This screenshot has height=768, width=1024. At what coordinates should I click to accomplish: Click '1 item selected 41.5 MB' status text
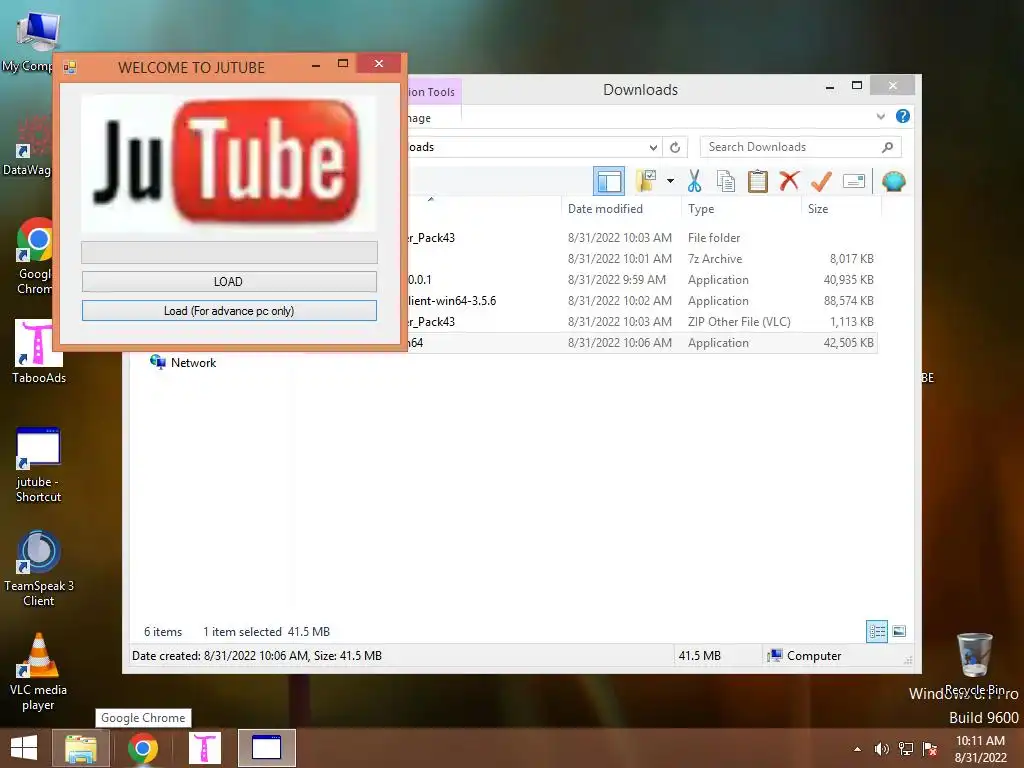point(266,632)
